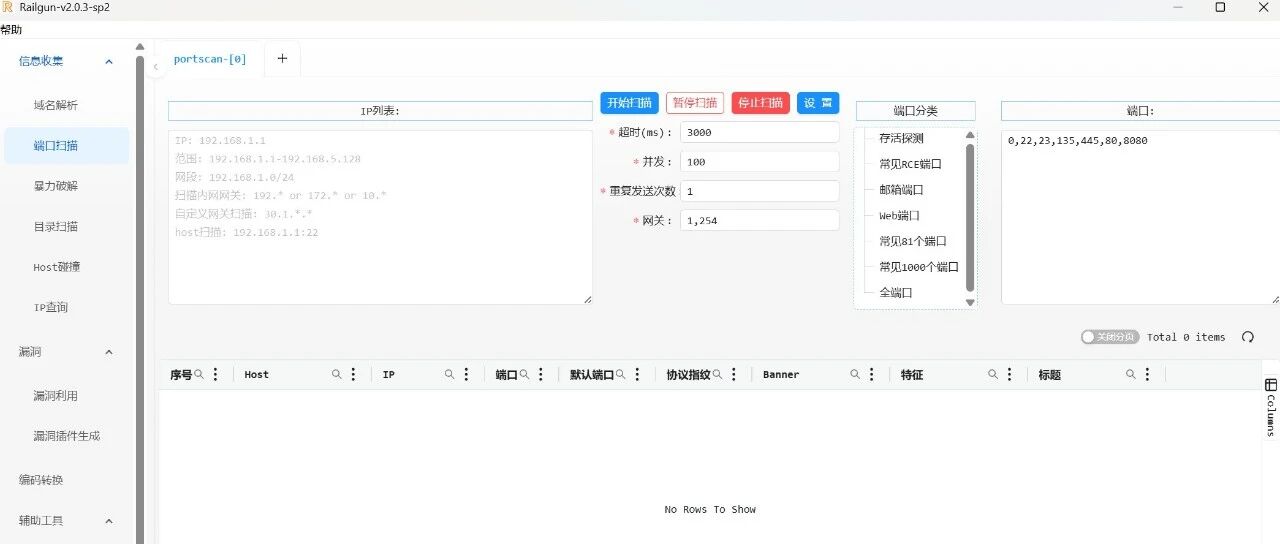Open the Banner column three-dot menu

[872, 374]
